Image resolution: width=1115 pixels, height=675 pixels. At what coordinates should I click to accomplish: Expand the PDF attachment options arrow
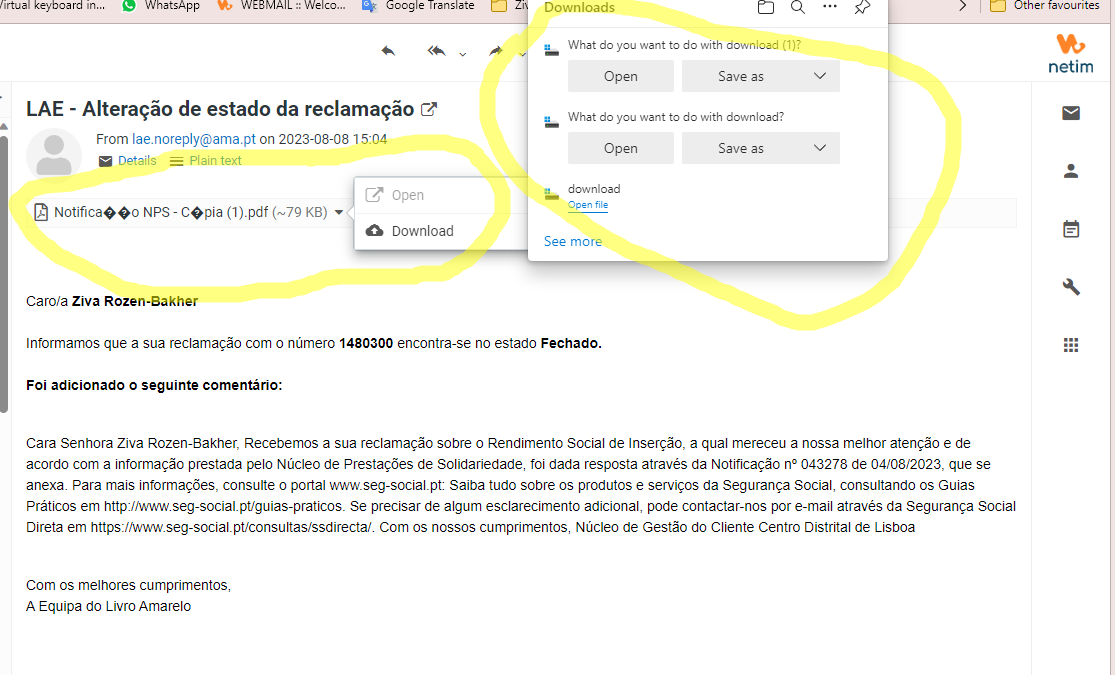[x=338, y=213]
